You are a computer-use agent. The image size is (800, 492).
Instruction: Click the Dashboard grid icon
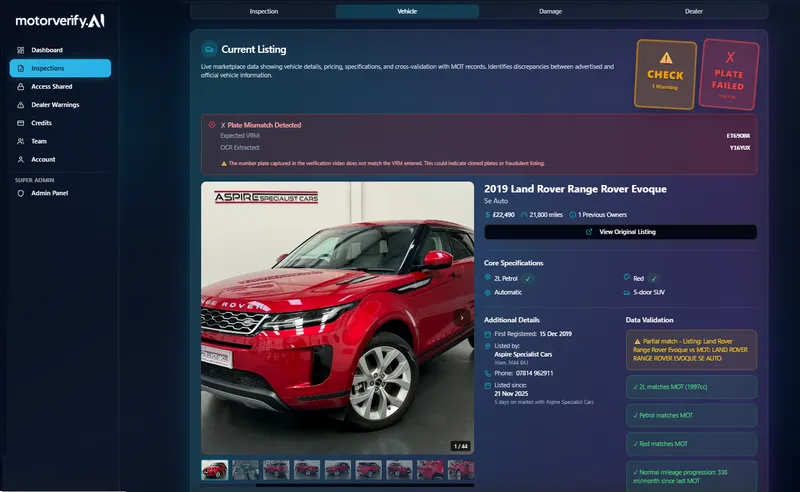click(20, 50)
